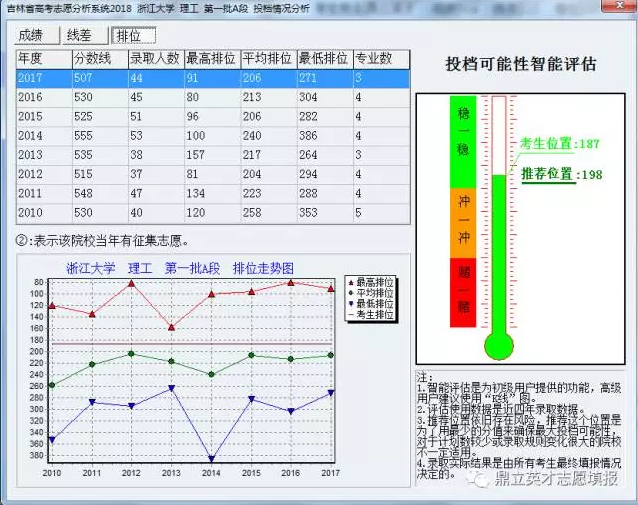The height and width of the screenshot is (505, 638).
Task: Click the 2014 lowest rank blue marker
Action: click(x=211, y=459)
